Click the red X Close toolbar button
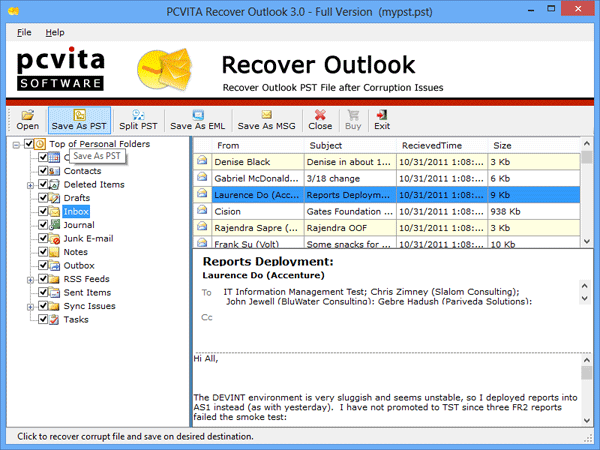Image resolution: width=600 pixels, height=450 pixels. click(320, 120)
